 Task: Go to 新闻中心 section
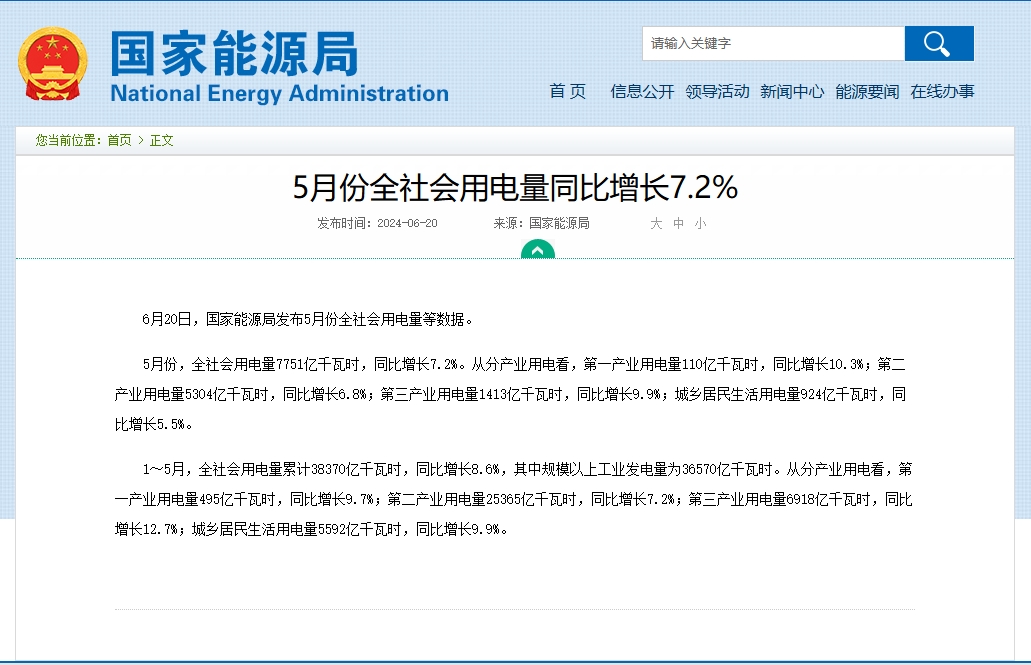pyautogui.click(x=792, y=91)
